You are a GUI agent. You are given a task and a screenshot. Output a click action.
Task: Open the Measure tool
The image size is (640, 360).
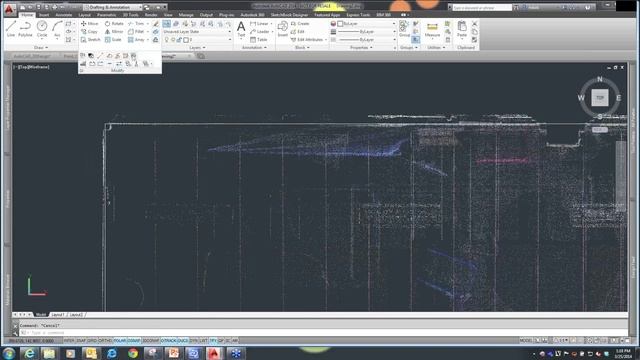[432, 30]
